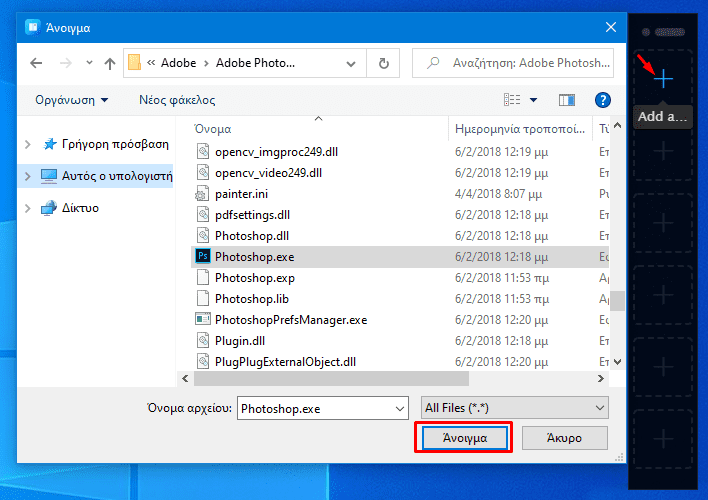Open the All Files (*.*) filter dropdown
The image size is (708, 500).
(515, 408)
